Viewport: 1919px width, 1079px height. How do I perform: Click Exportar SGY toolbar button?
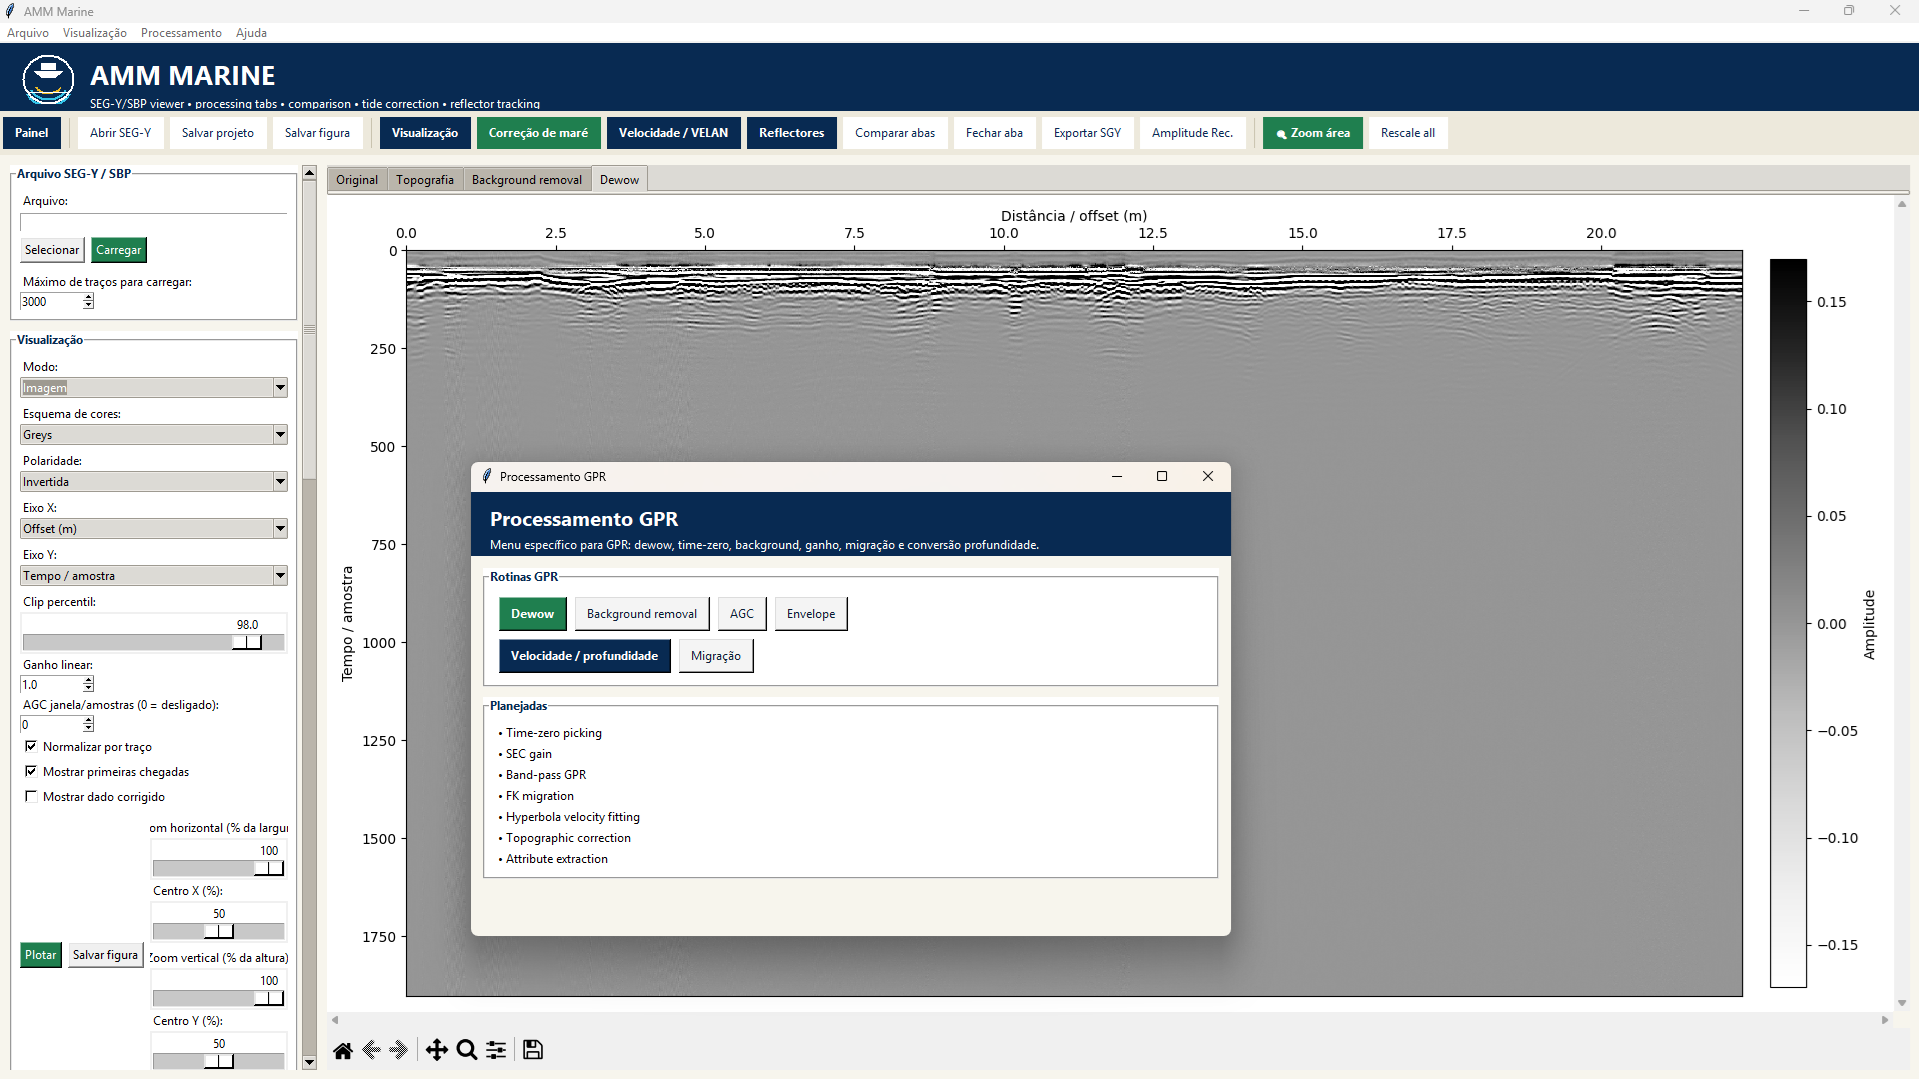tap(1087, 133)
